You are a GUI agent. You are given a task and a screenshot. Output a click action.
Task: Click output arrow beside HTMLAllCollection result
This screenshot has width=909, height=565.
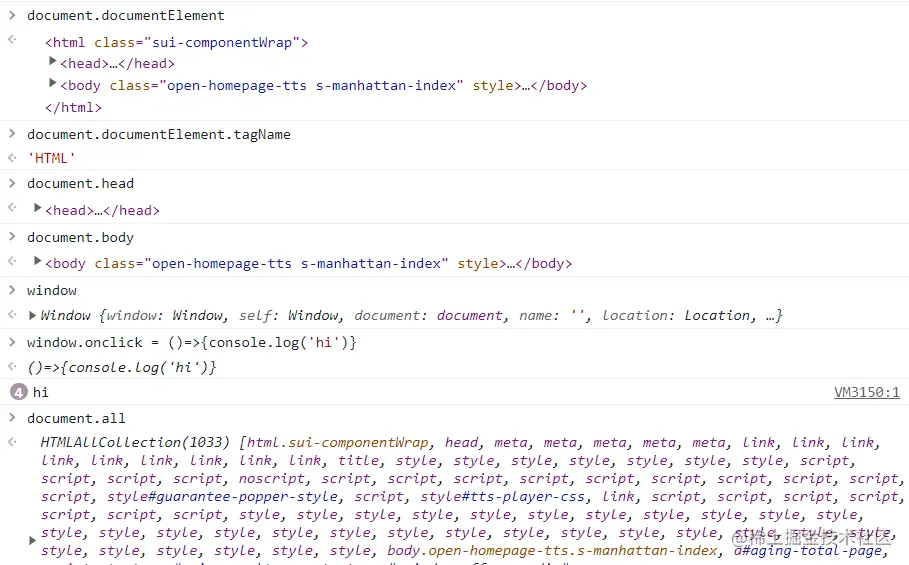(x=12, y=442)
